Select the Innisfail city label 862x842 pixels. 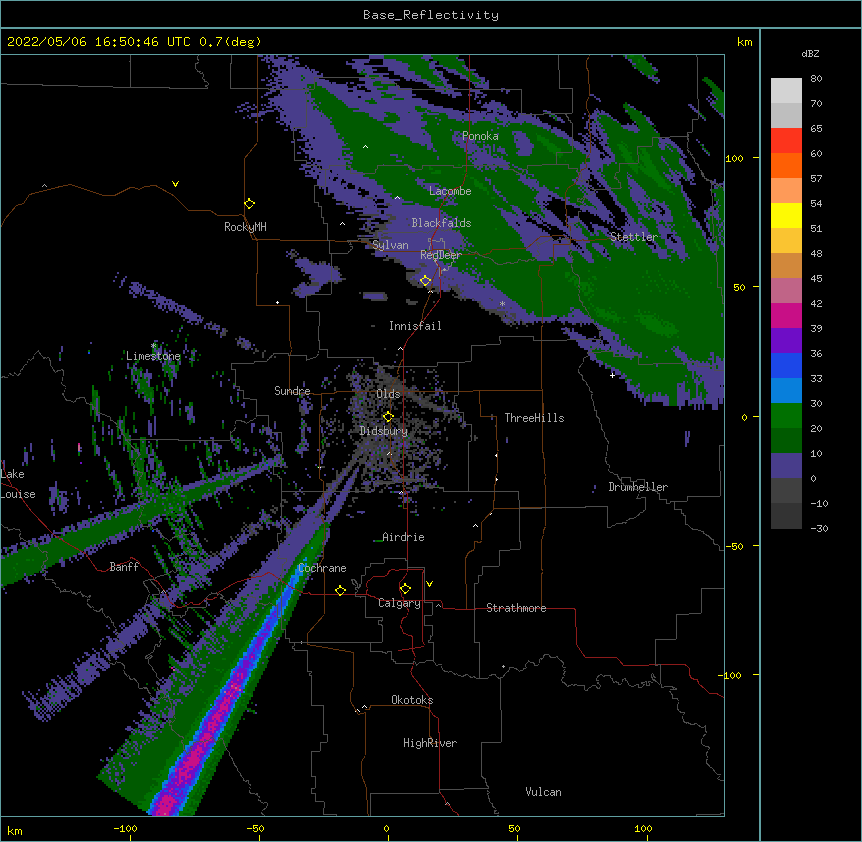pos(415,326)
